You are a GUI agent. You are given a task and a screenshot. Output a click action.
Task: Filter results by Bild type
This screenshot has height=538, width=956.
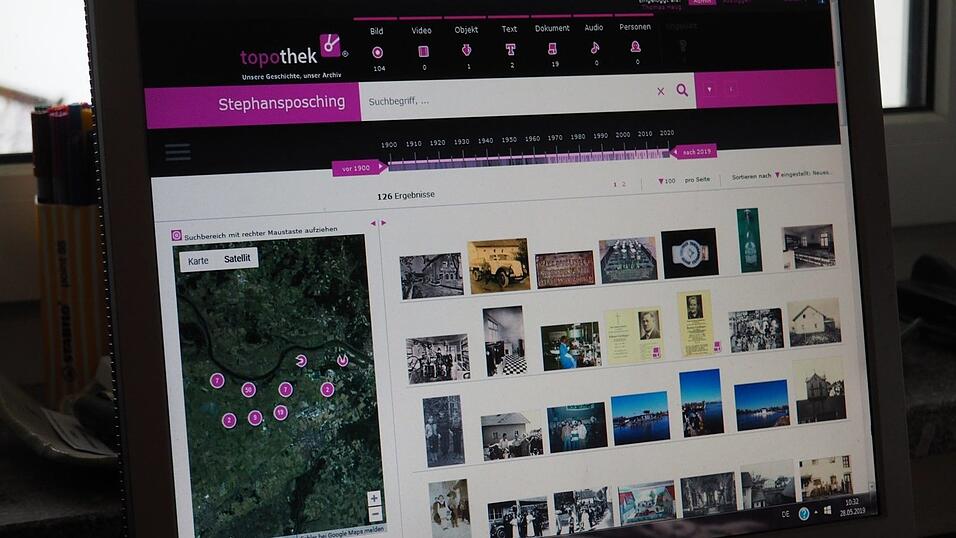coord(377,52)
